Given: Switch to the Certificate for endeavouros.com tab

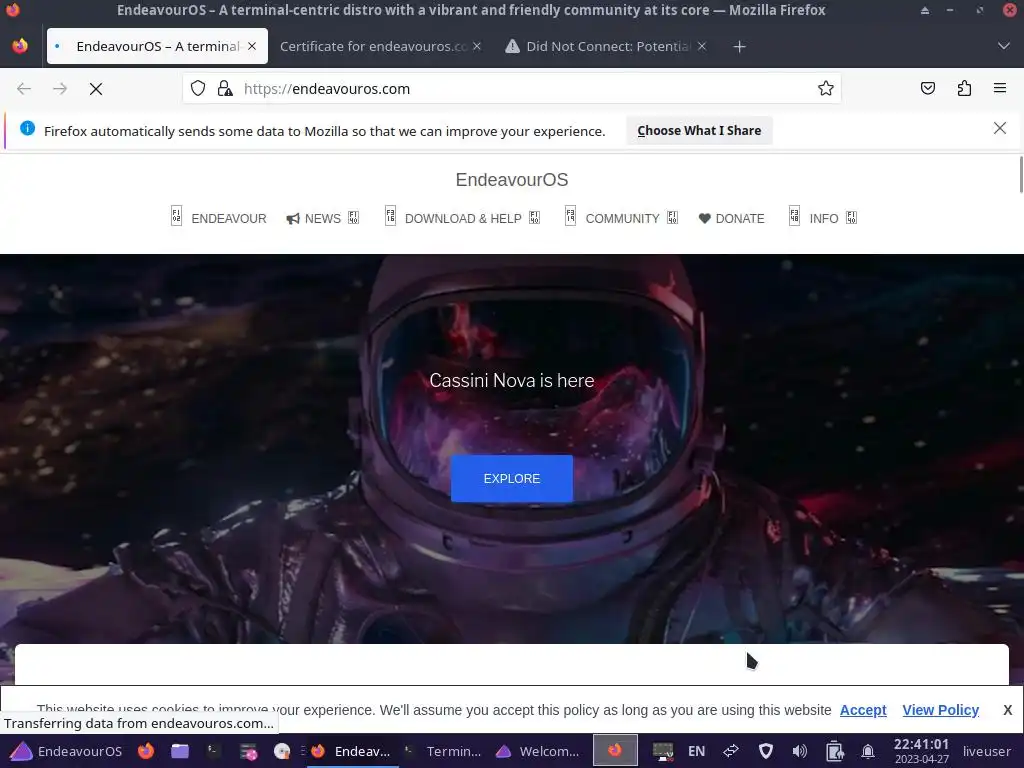Looking at the screenshot, I should coord(381,46).
